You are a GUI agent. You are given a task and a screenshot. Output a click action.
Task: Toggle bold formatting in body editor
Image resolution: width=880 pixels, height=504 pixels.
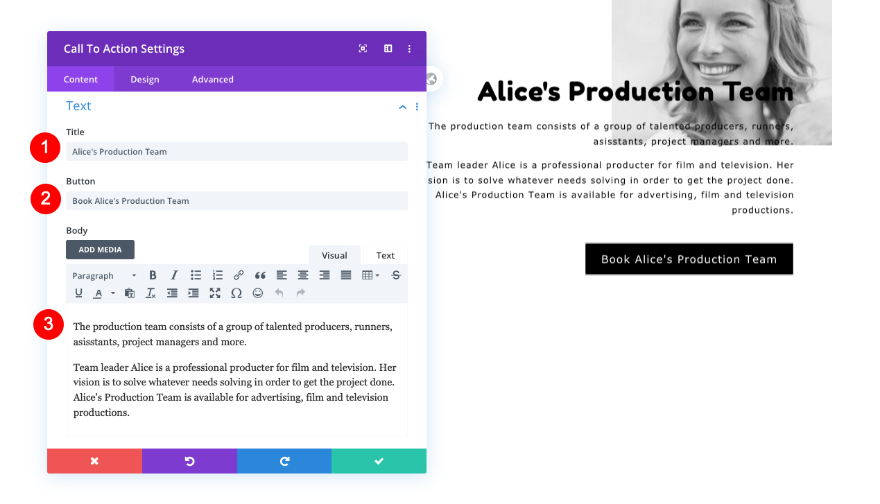tap(153, 276)
